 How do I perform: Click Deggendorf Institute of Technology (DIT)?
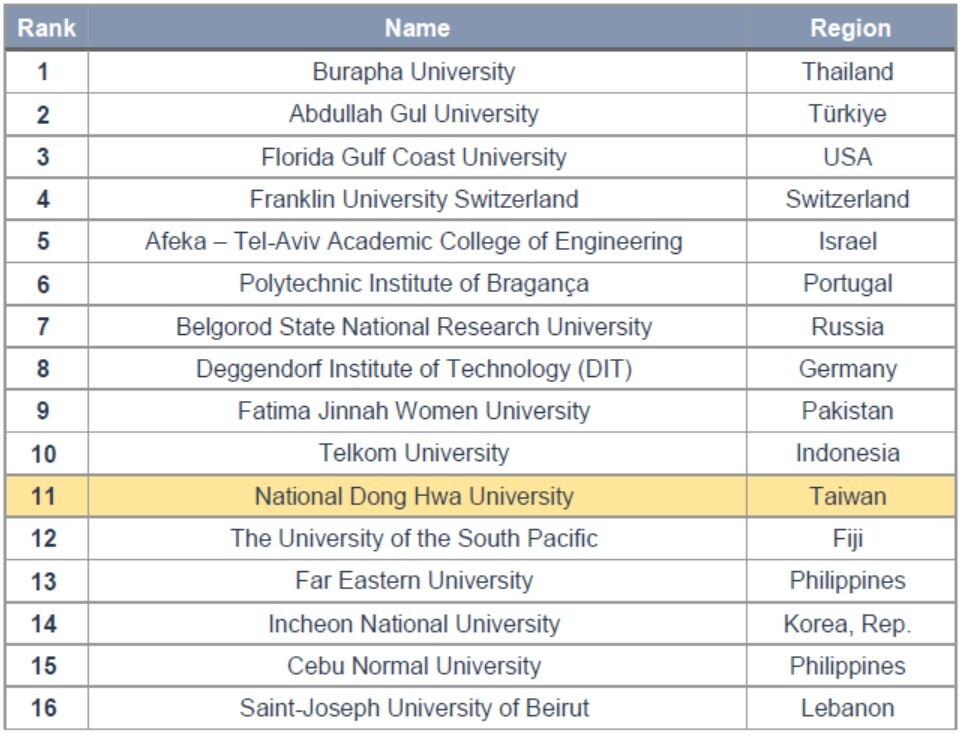414,369
